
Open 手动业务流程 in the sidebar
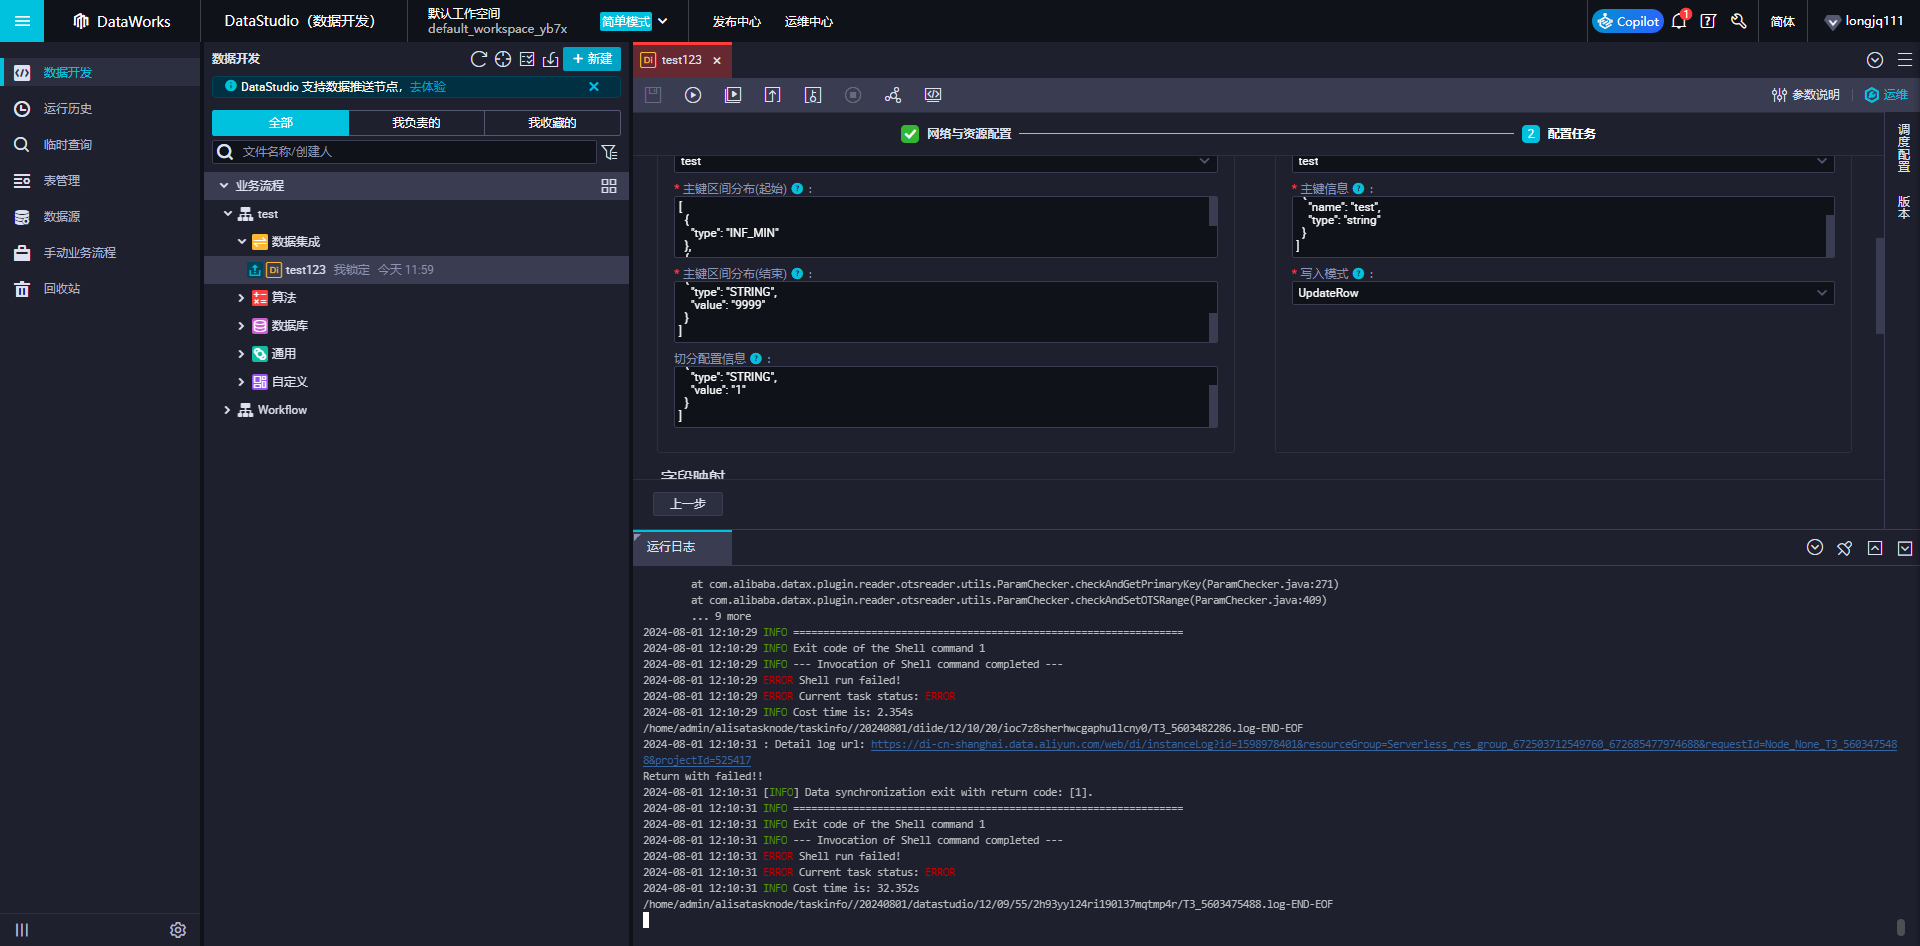pos(100,252)
